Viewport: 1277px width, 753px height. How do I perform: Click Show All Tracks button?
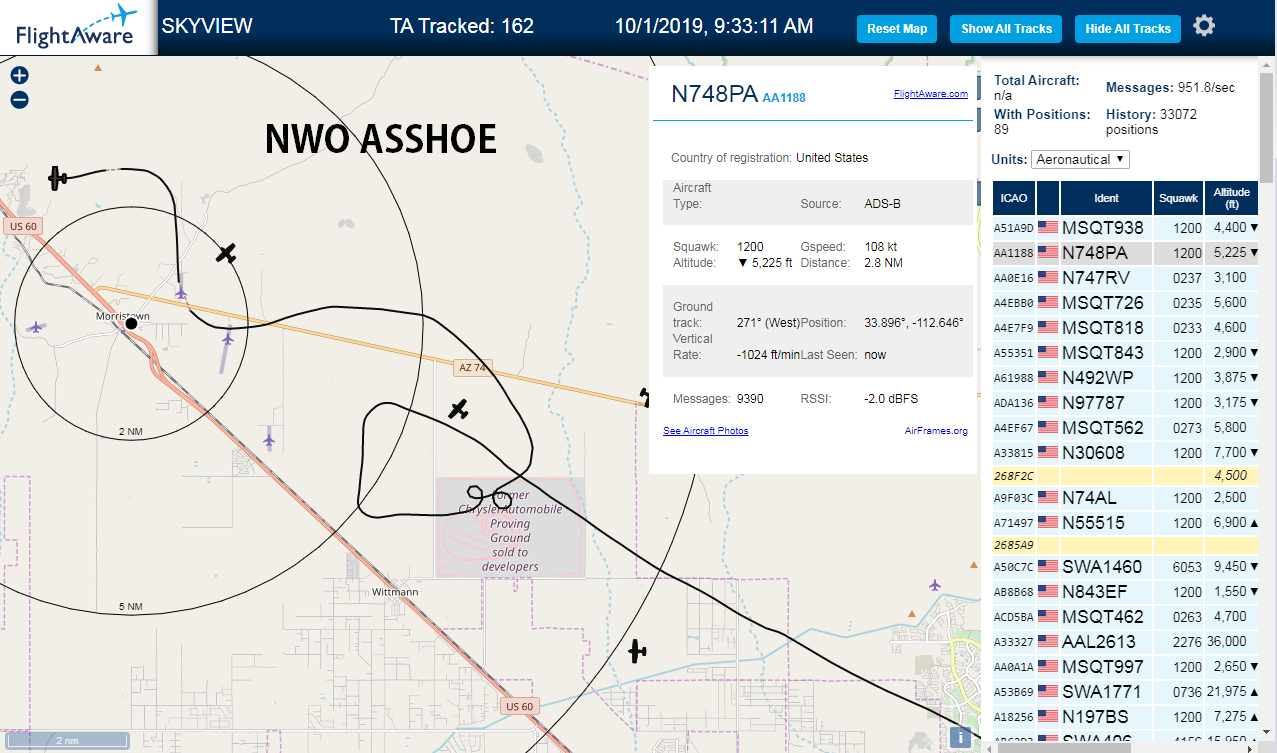1006,29
